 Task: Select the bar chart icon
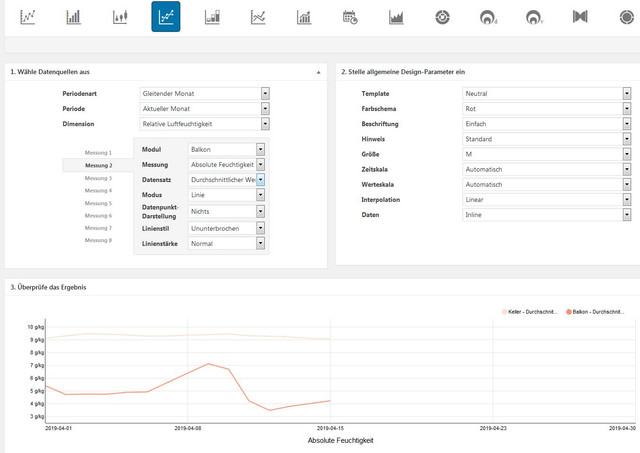click(x=73, y=17)
